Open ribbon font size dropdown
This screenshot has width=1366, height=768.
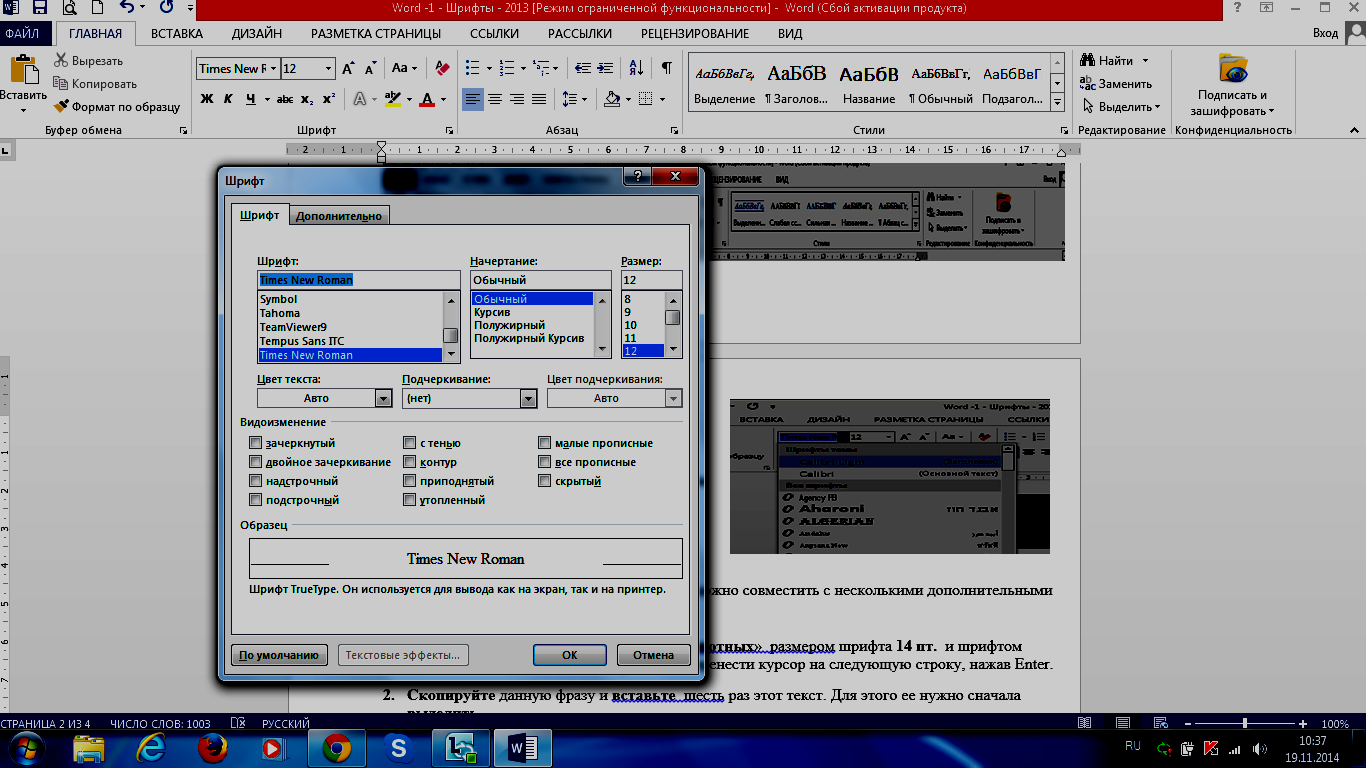pyautogui.click(x=329, y=69)
